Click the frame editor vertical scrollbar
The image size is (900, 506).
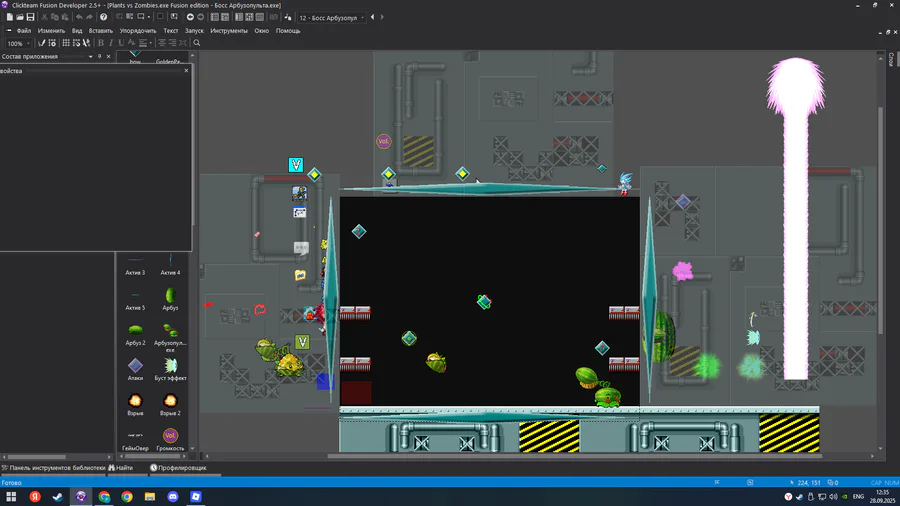[880, 221]
